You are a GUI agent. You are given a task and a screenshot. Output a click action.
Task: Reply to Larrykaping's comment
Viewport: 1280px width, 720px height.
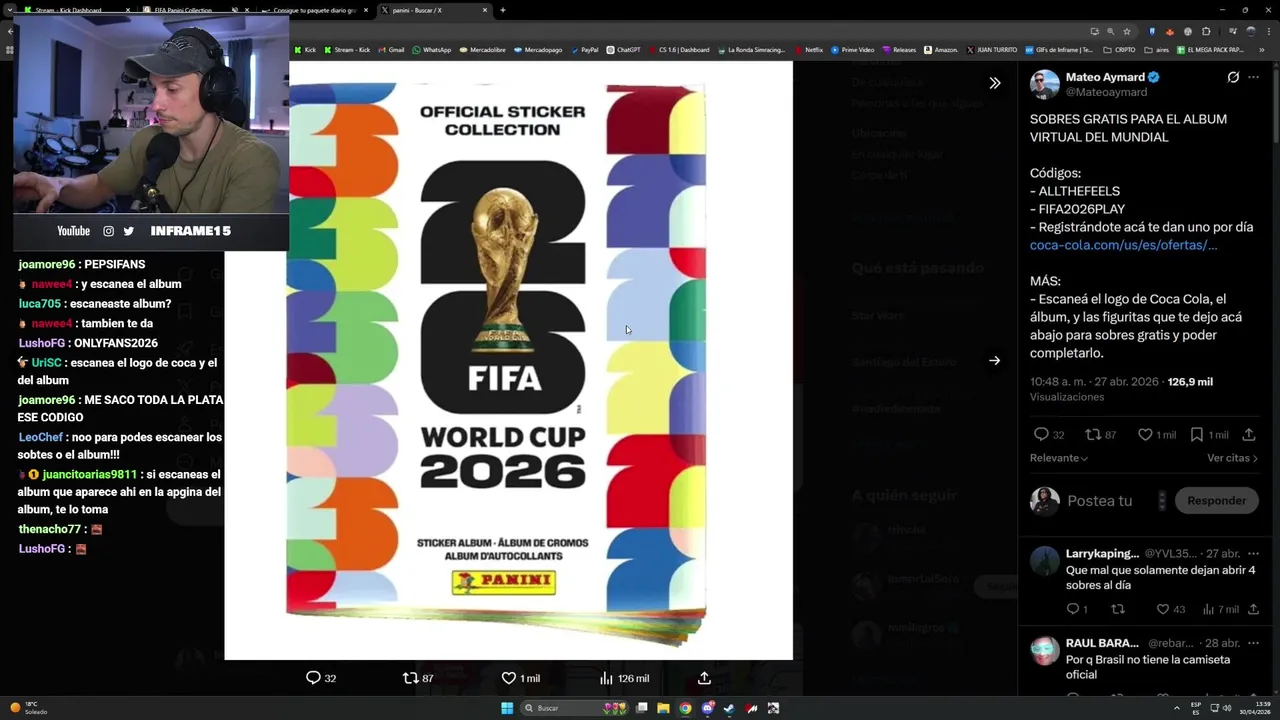[x=1072, y=609]
